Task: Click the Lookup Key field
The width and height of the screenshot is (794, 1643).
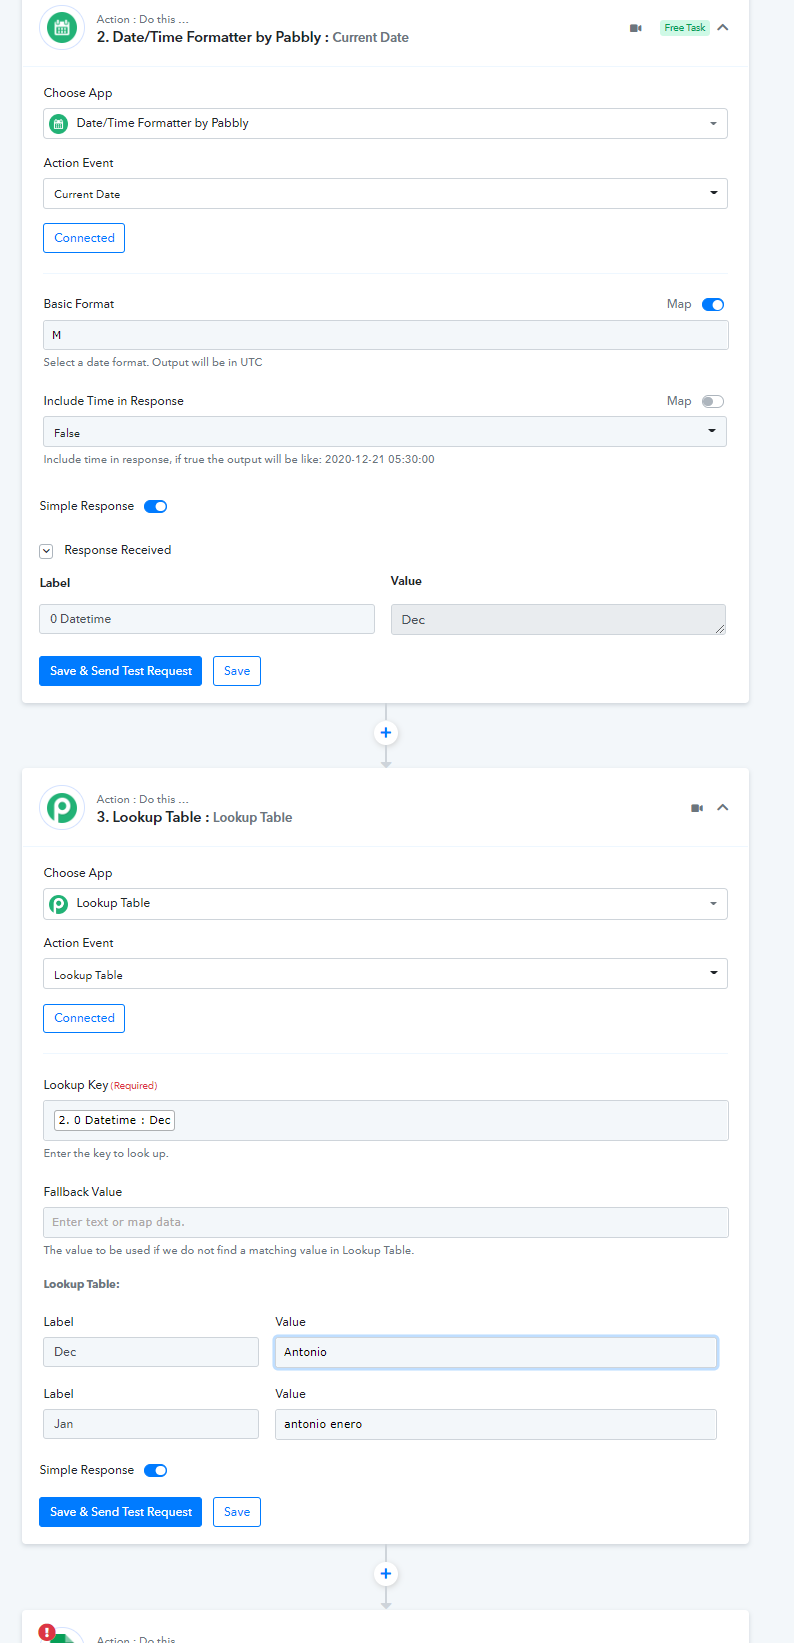Action: (x=385, y=1120)
